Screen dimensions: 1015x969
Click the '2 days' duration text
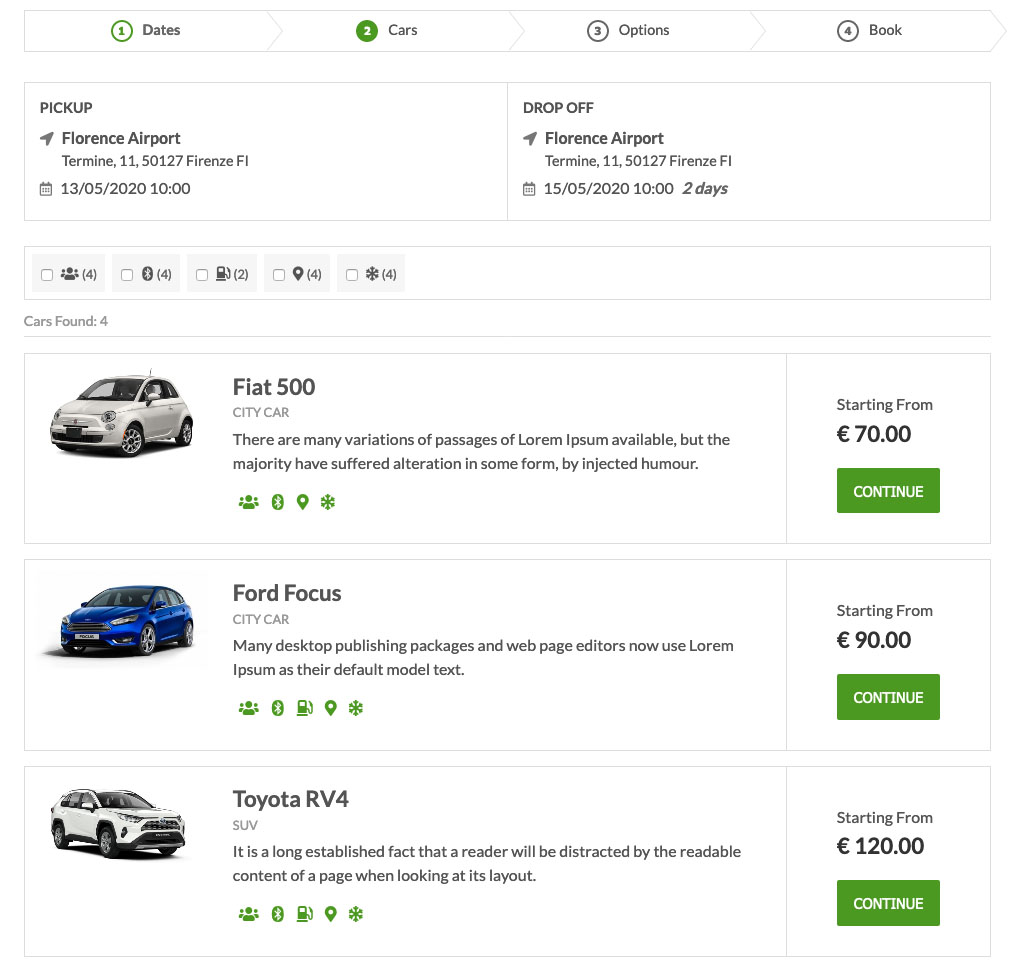pos(705,189)
